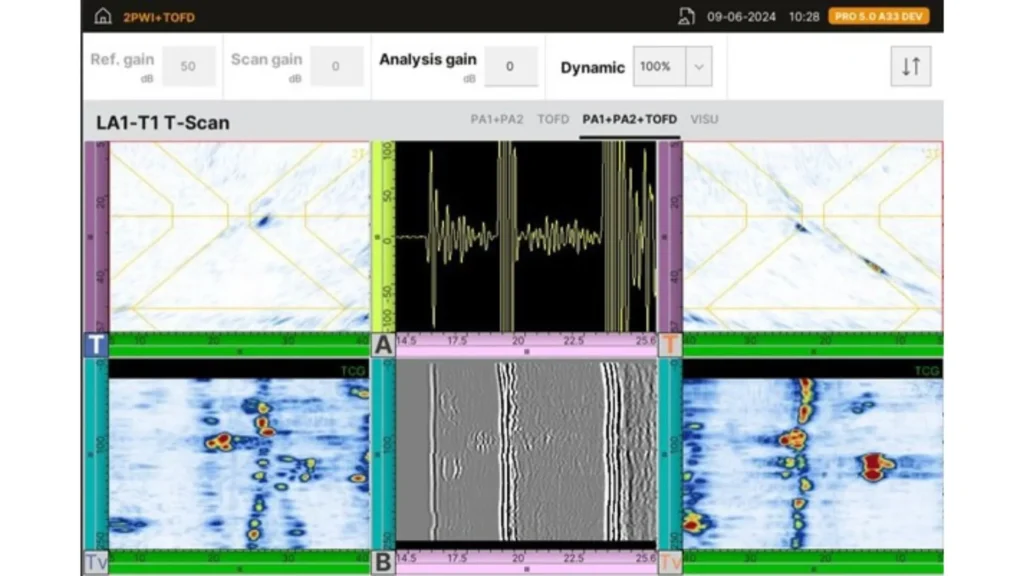The width and height of the screenshot is (1024, 576).
Task: Select the orange T view label, right panel
Action: point(670,345)
